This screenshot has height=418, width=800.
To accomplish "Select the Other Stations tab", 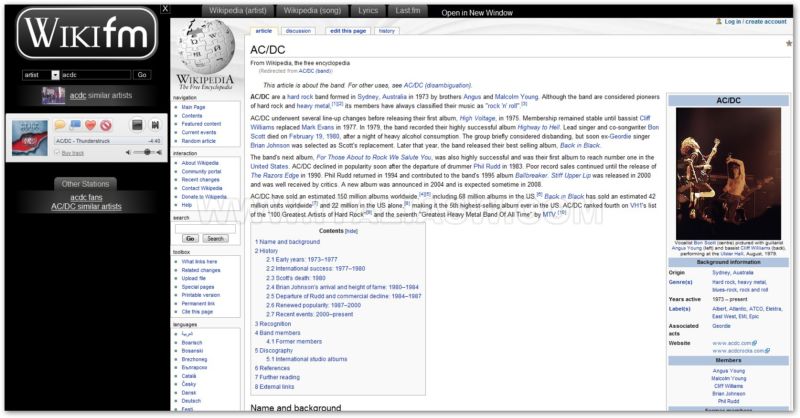I will [85, 184].
